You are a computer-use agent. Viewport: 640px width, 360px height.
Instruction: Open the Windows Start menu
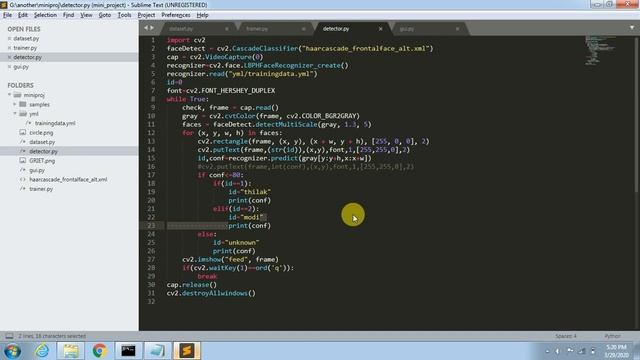point(12,351)
